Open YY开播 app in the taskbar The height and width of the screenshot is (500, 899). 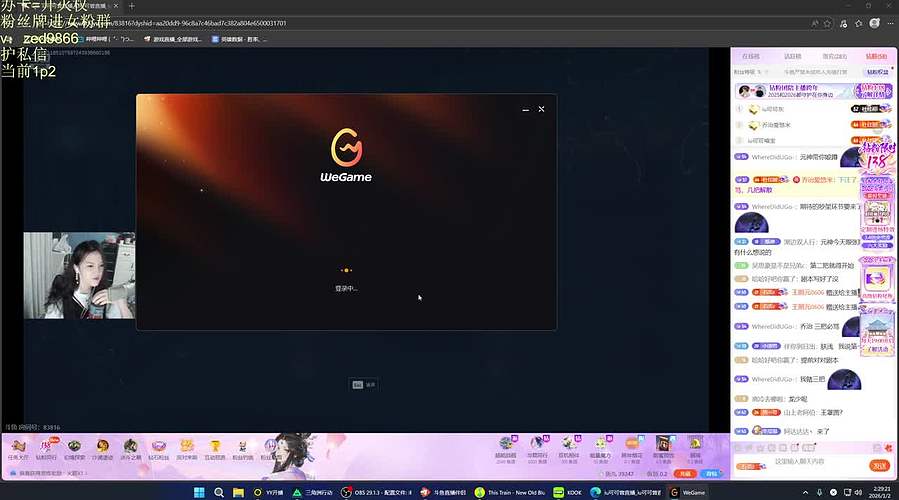coord(265,492)
